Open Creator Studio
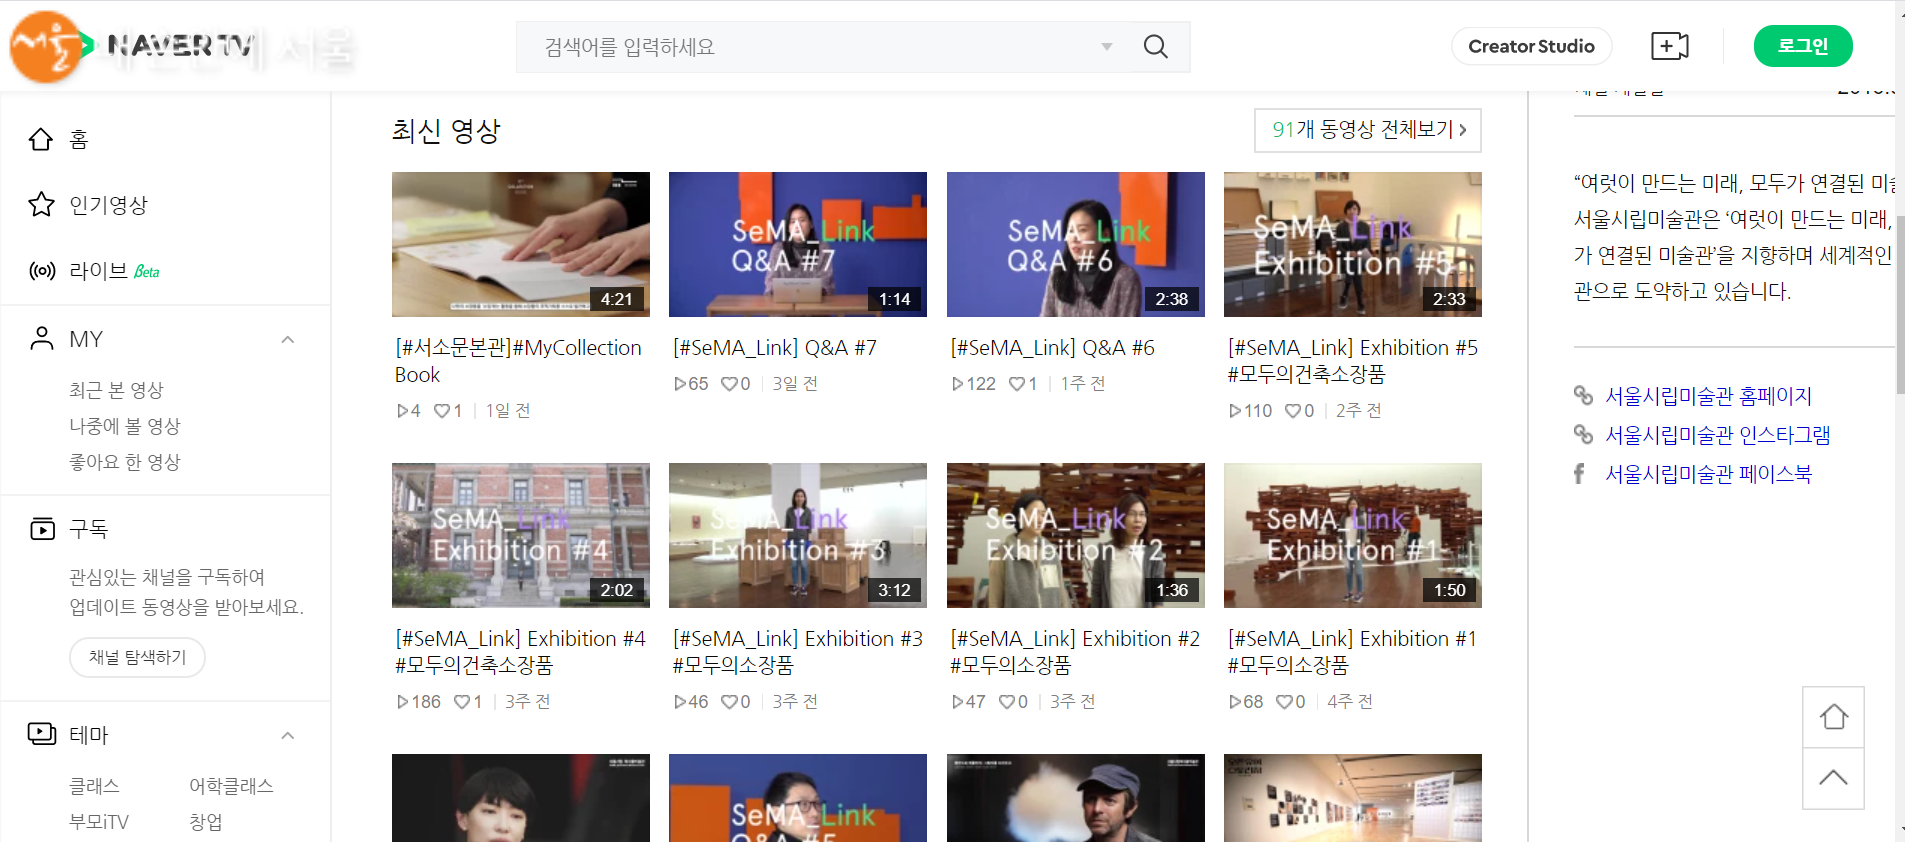This screenshot has width=1905, height=842. (x=1530, y=46)
